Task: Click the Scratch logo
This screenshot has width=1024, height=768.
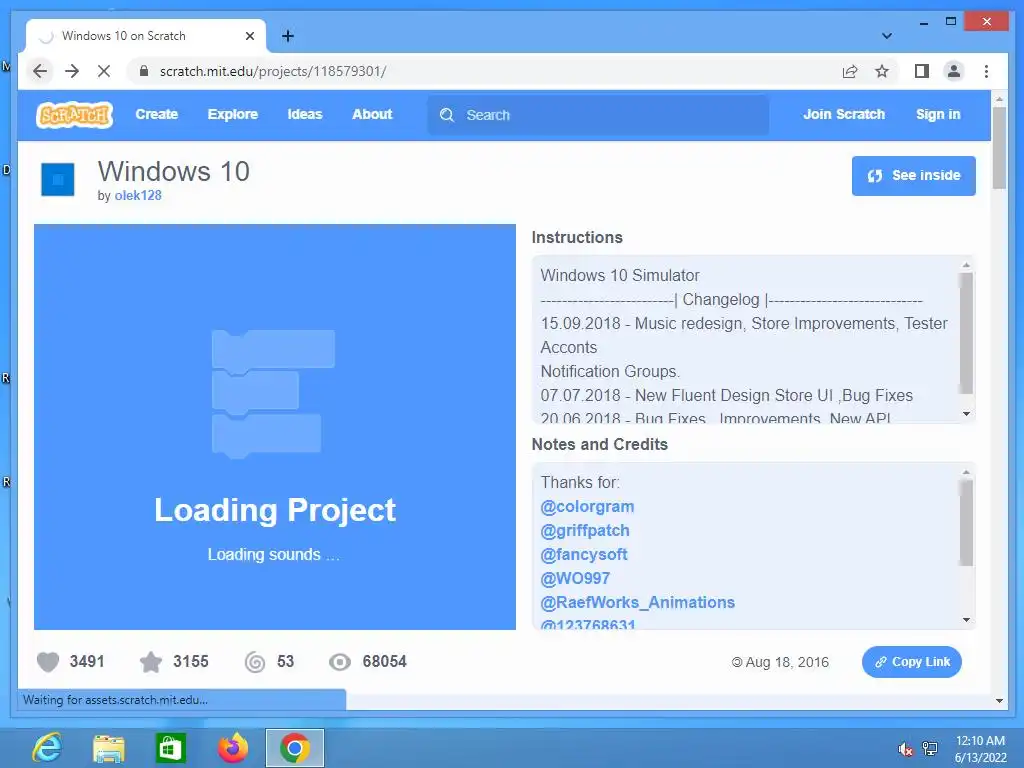Action: click(x=74, y=115)
